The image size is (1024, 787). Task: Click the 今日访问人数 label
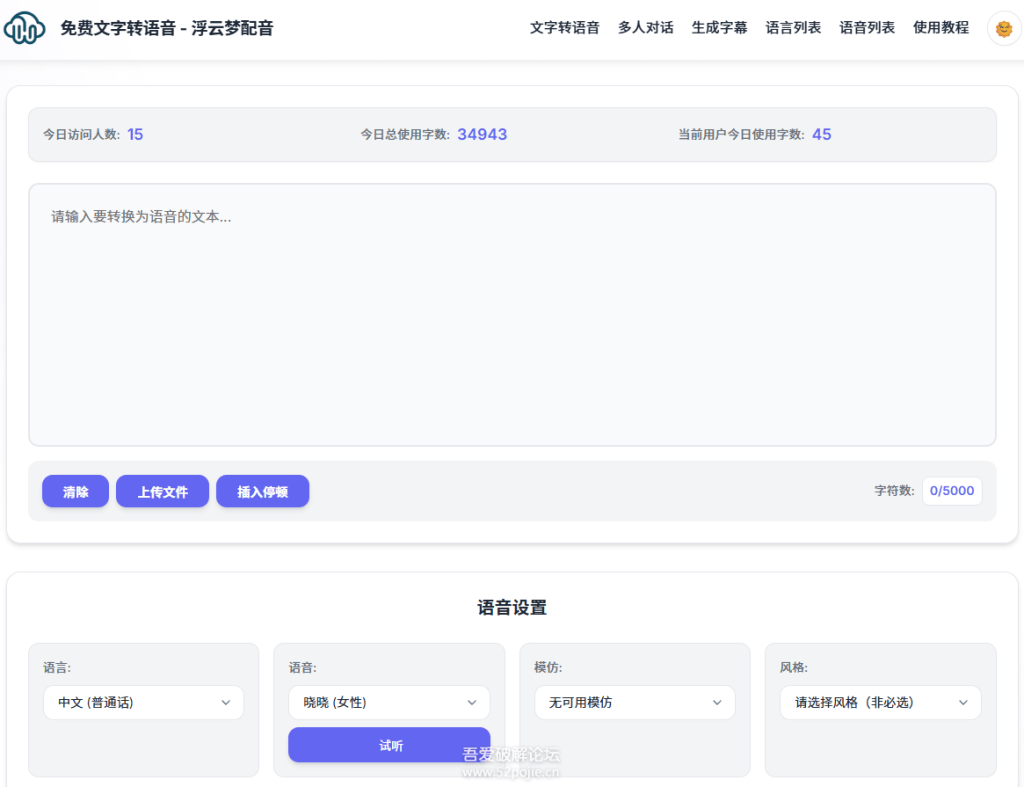(x=82, y=135)
